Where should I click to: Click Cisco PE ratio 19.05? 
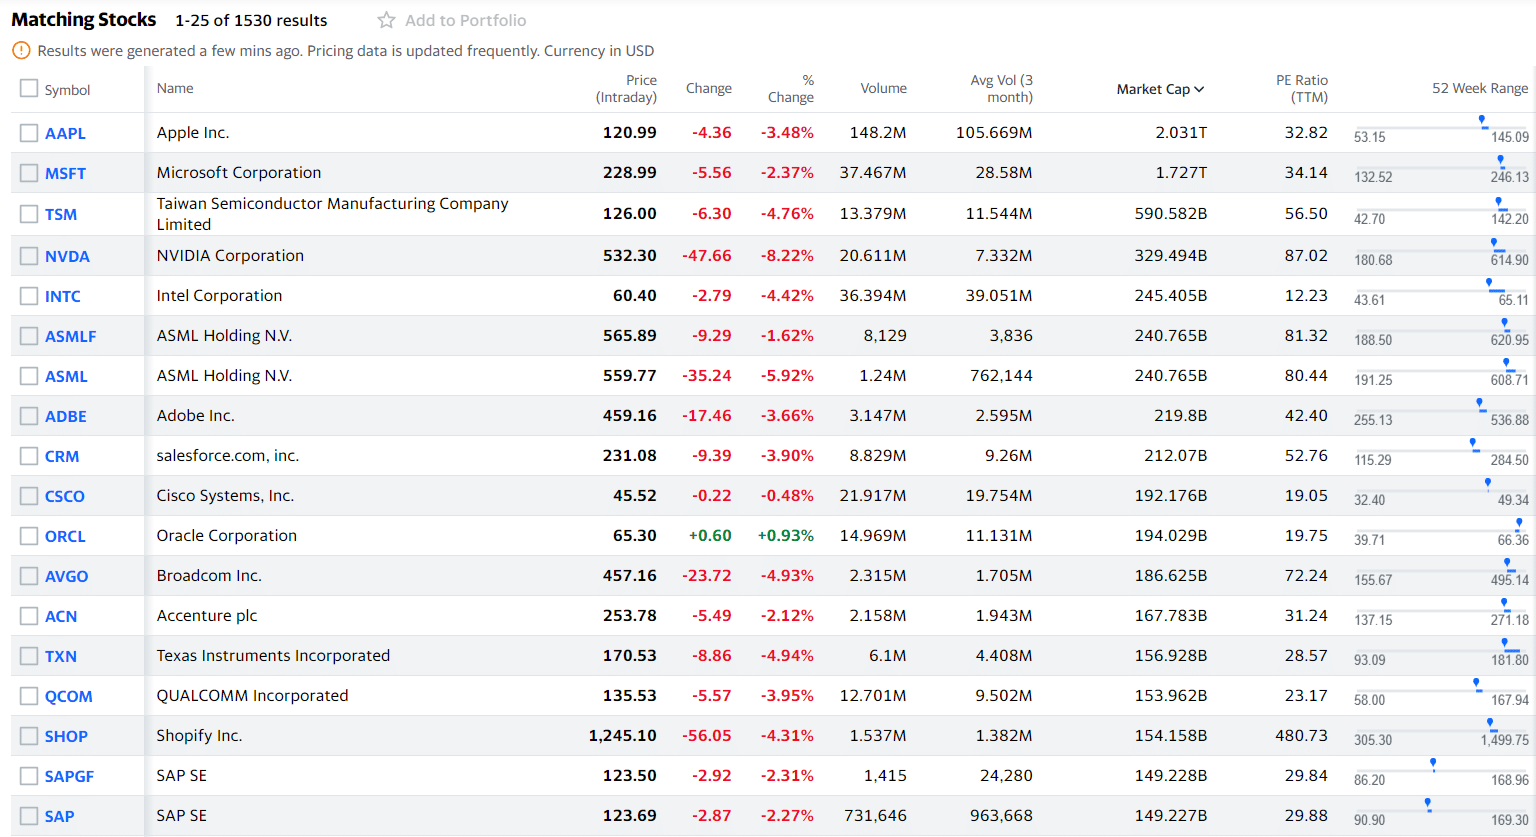click(x=1306, y=495)
